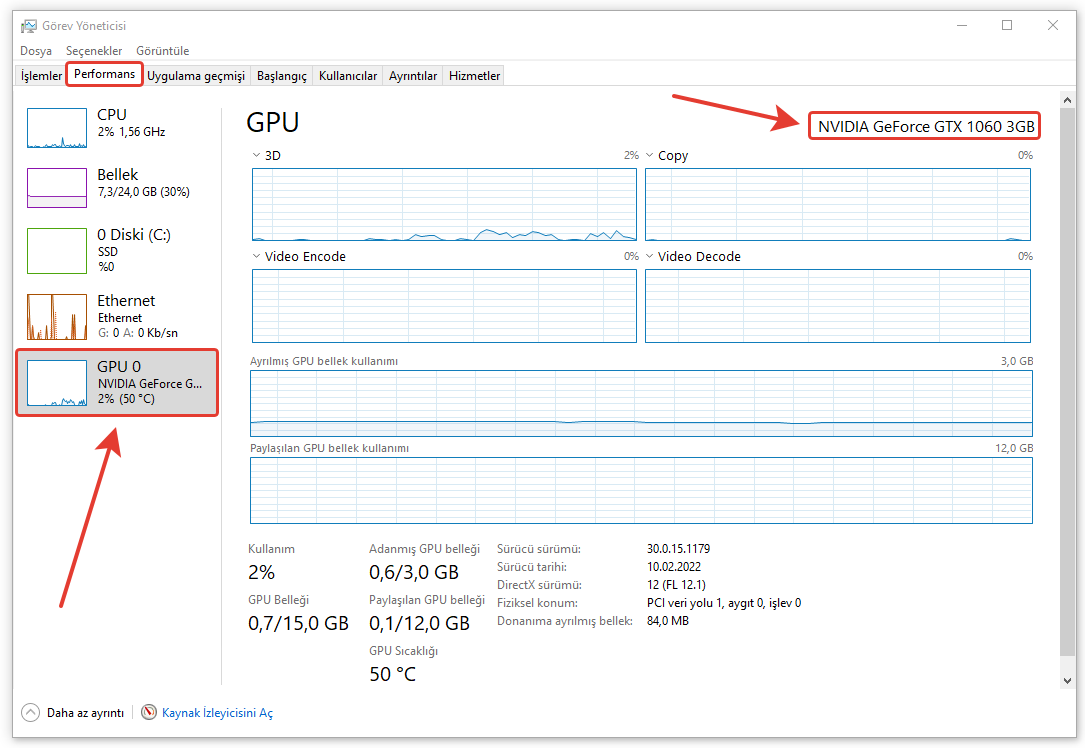
Task: Switch to the İşlemler tab
Action: 41,76
